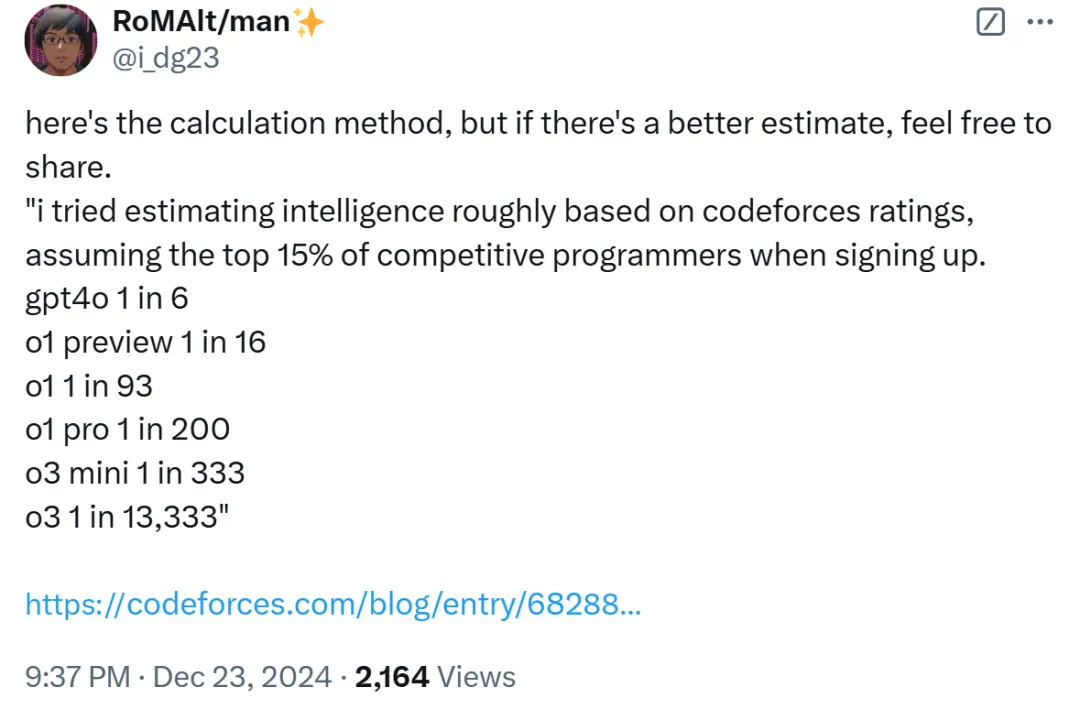Click the 9:37 PM timestamp
Image resolution: width=1080 pixels, height=720 pixels.
[x=78, y=677]
